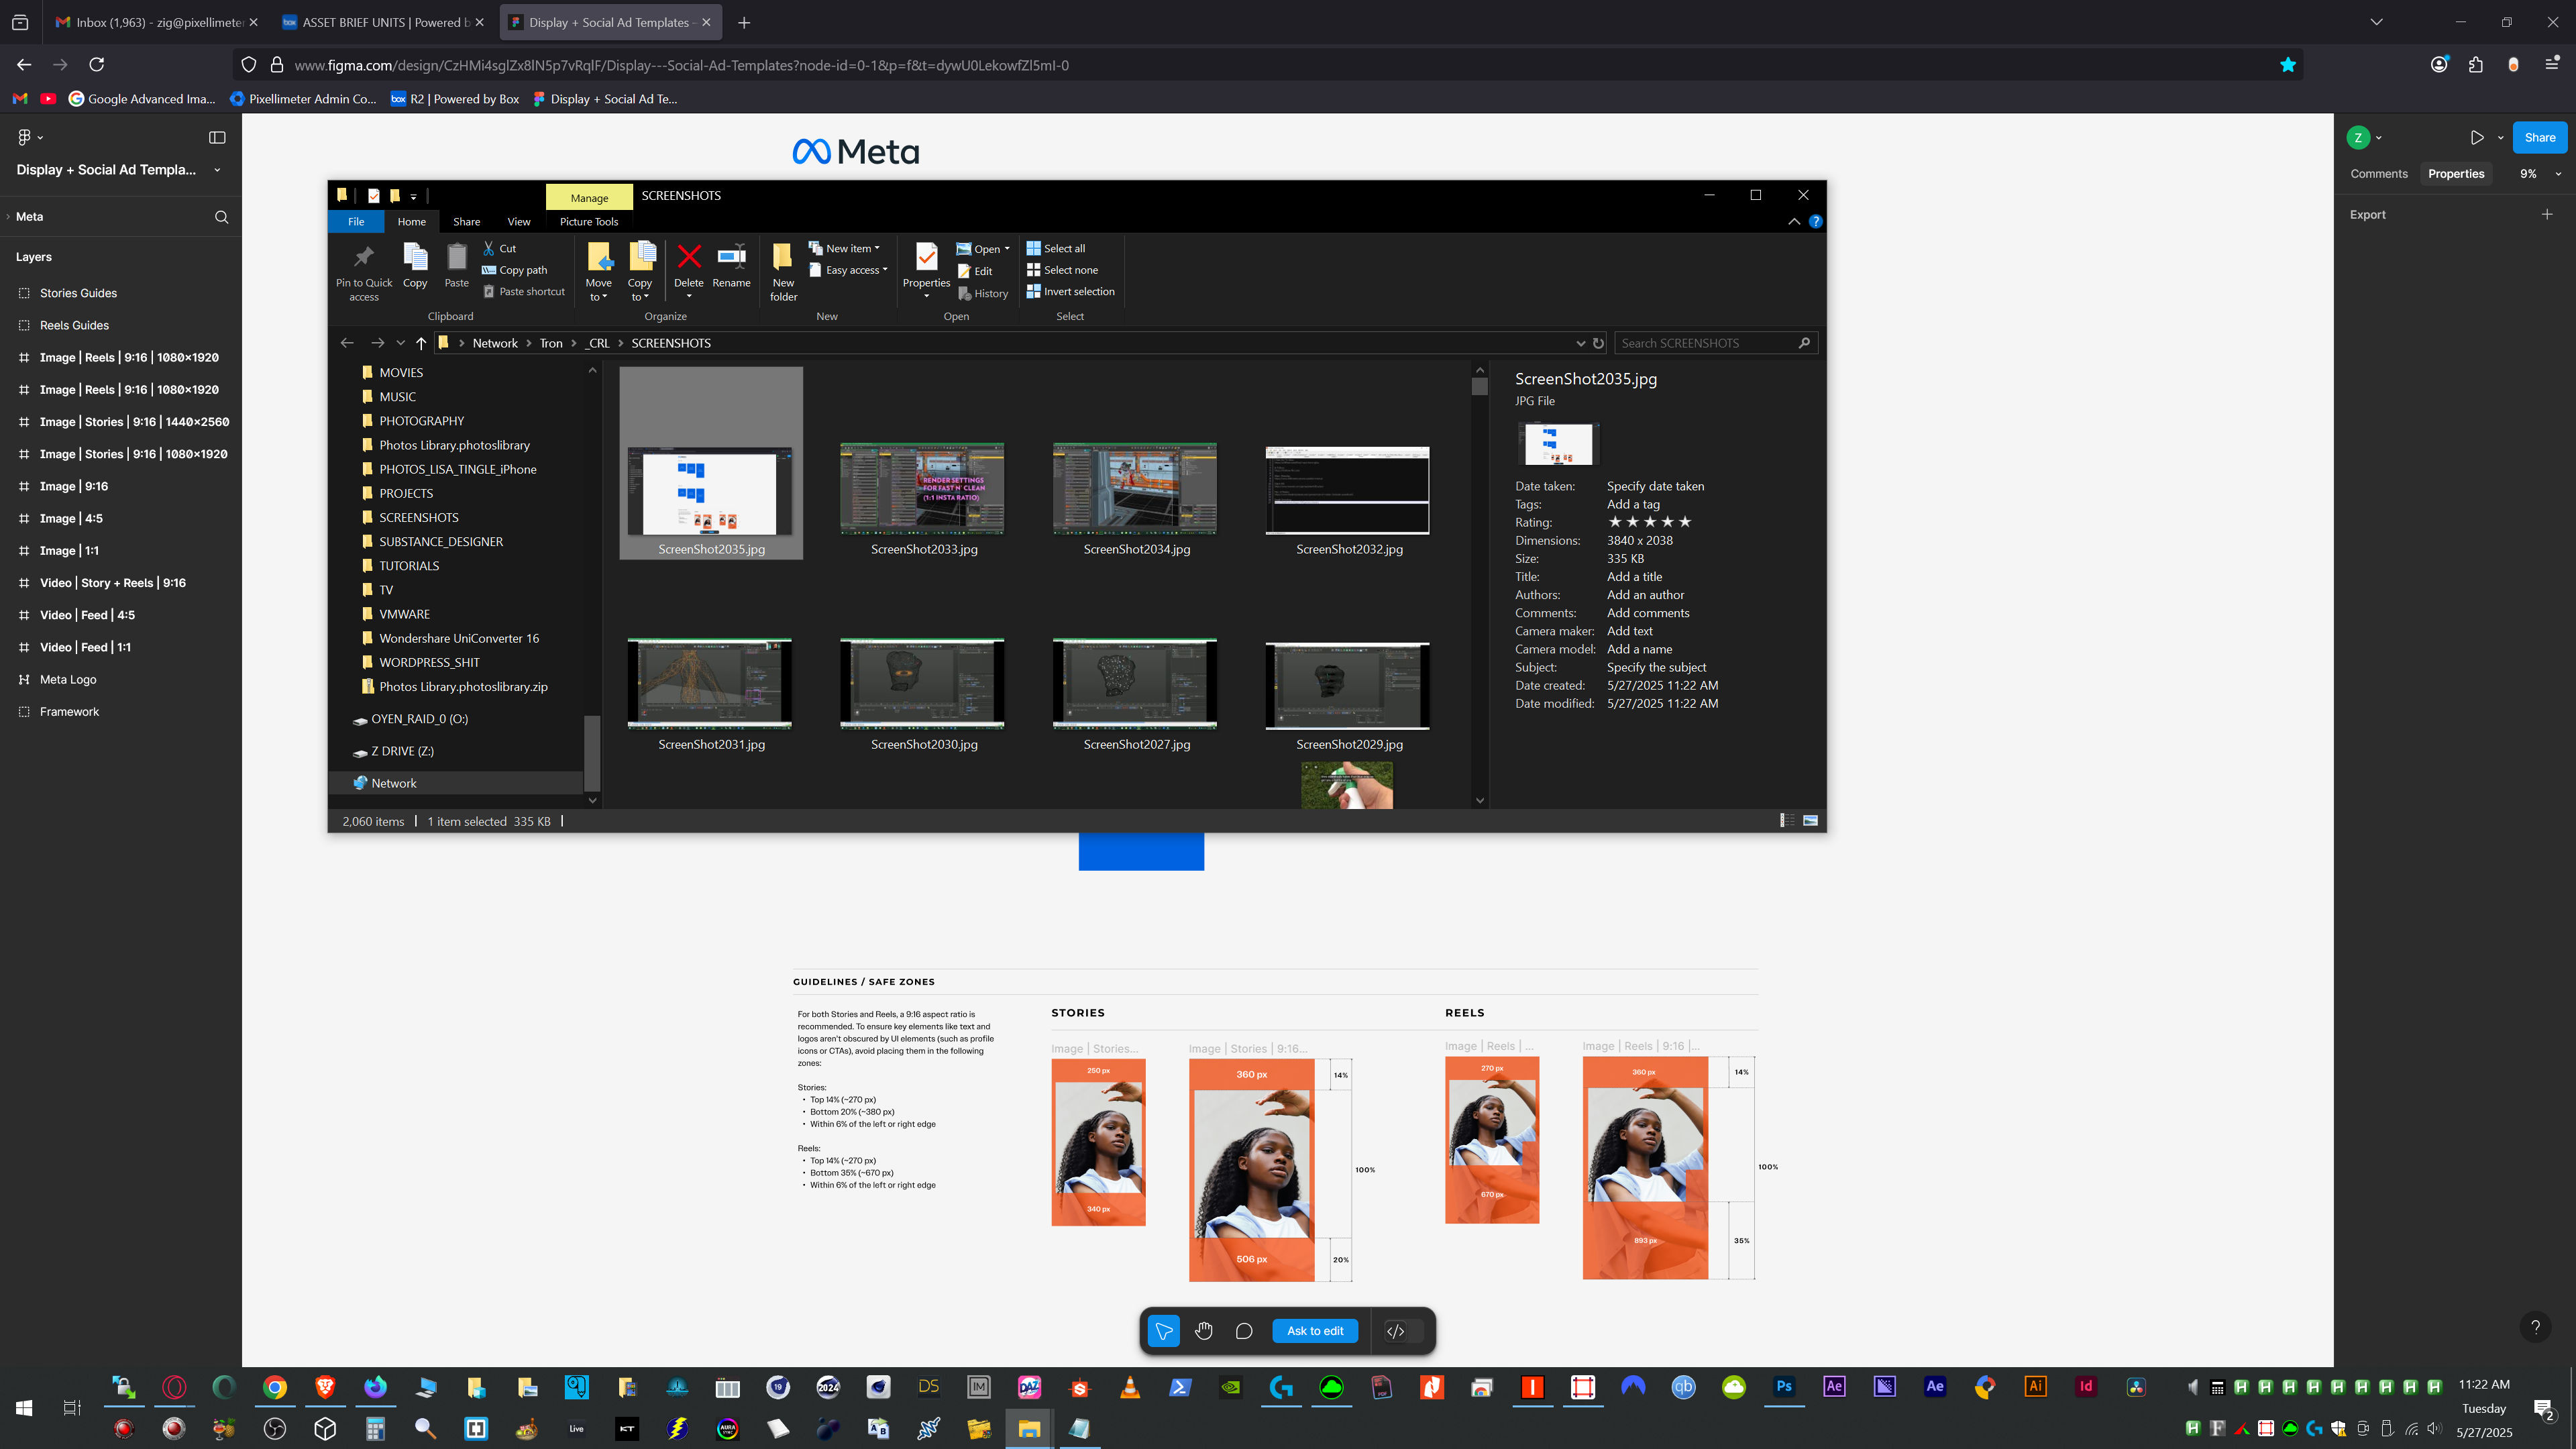Click Copy path in Clipboard group
Image resolution: width=2576 pixels, height=1449 pixels.
pos(514,270)
